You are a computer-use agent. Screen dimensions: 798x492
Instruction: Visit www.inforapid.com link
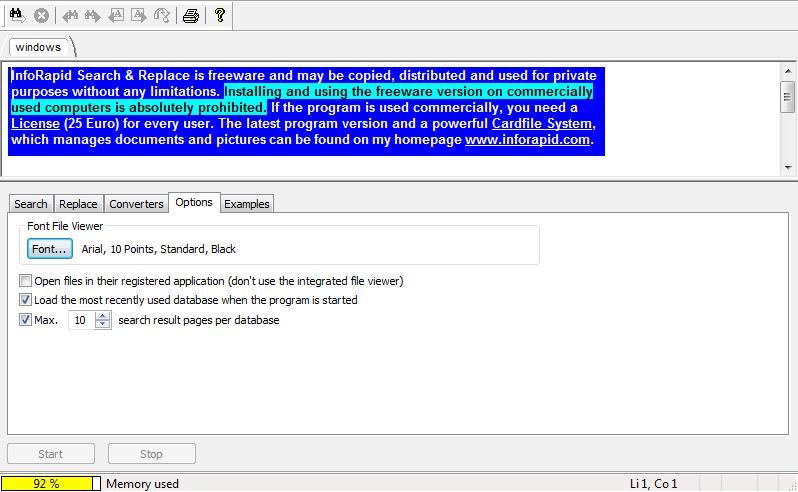(527, 139)
